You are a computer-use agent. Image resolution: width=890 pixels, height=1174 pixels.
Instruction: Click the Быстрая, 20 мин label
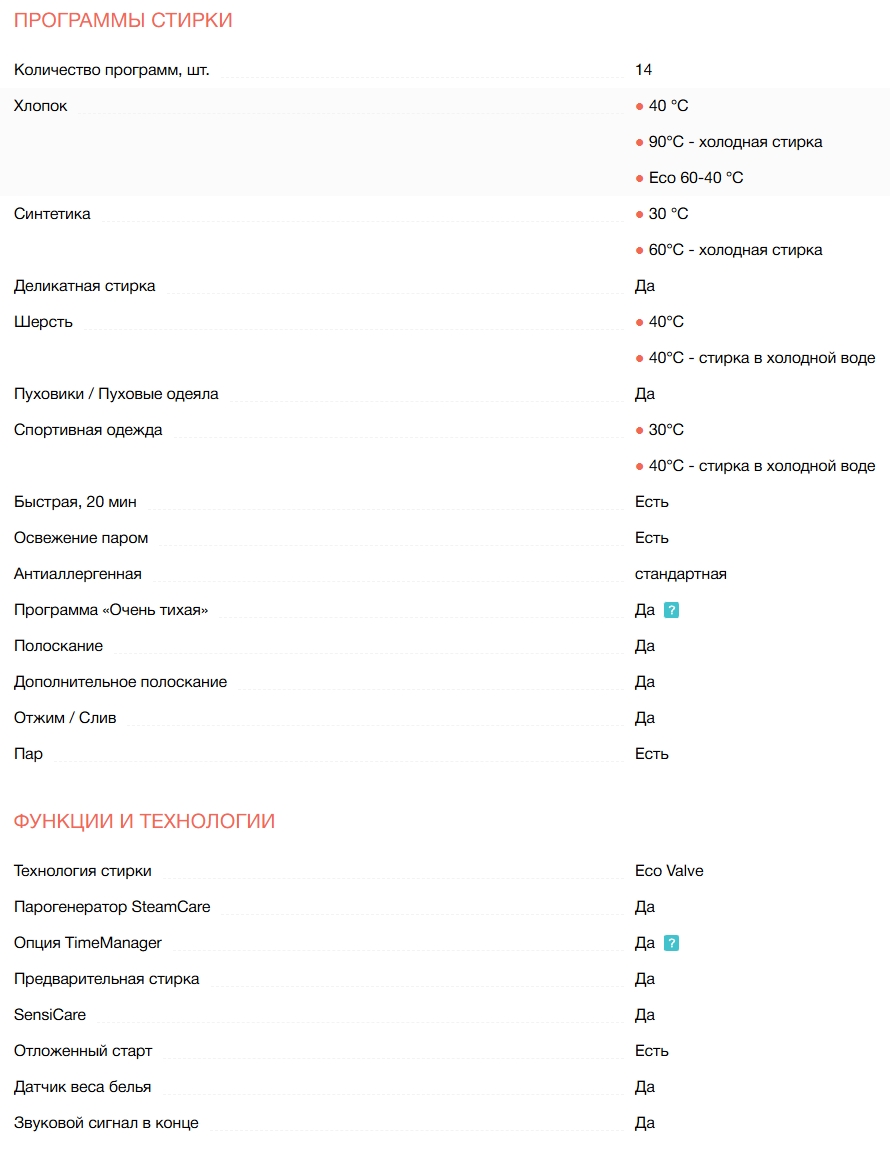click(75, 502)
